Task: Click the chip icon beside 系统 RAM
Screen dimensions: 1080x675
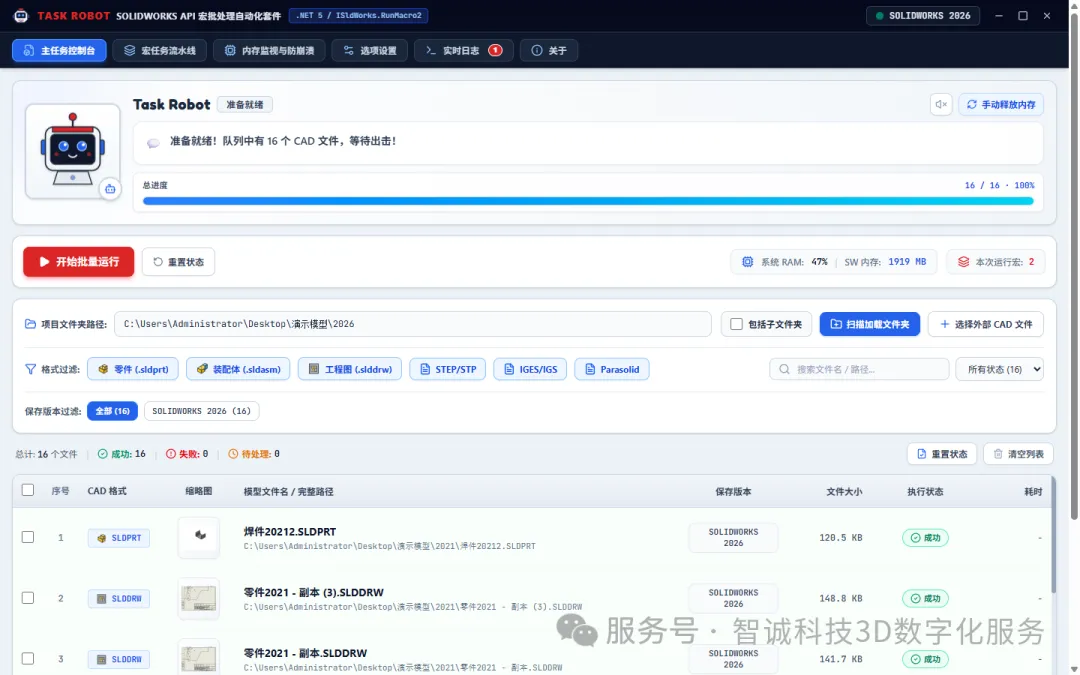Action: [x=747, y=262]
